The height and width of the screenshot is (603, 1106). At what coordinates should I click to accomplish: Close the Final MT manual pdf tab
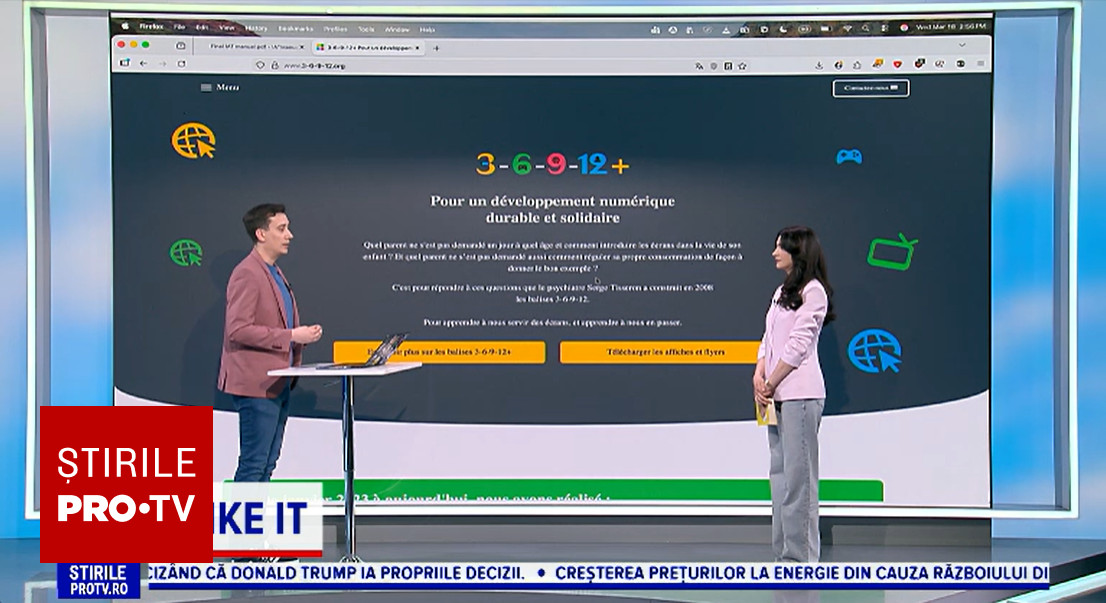tap(302, 47)
